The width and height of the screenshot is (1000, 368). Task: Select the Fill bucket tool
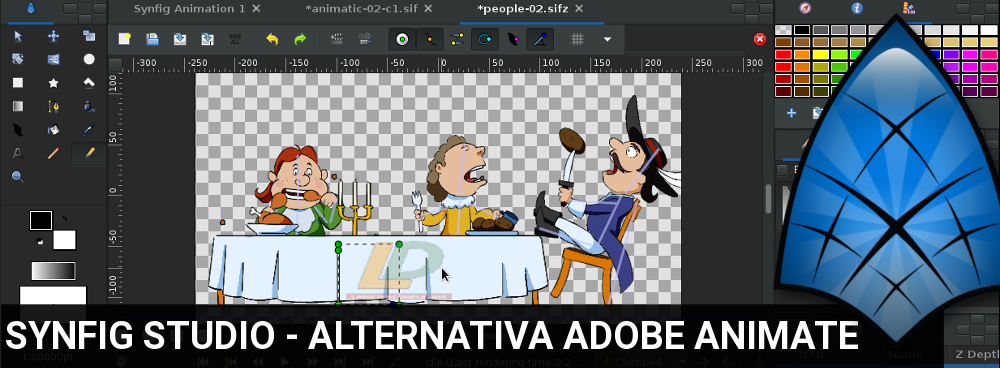pyautogui.click(x=54, y=130)
